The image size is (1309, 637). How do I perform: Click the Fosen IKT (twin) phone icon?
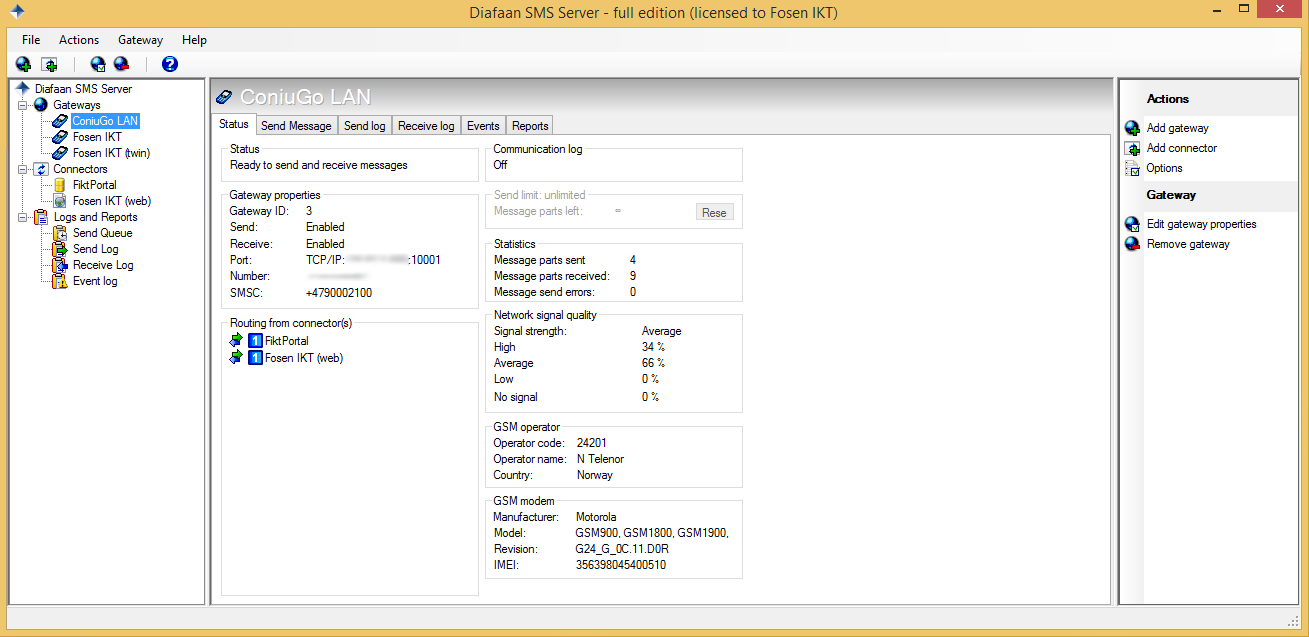click(60, 153)
